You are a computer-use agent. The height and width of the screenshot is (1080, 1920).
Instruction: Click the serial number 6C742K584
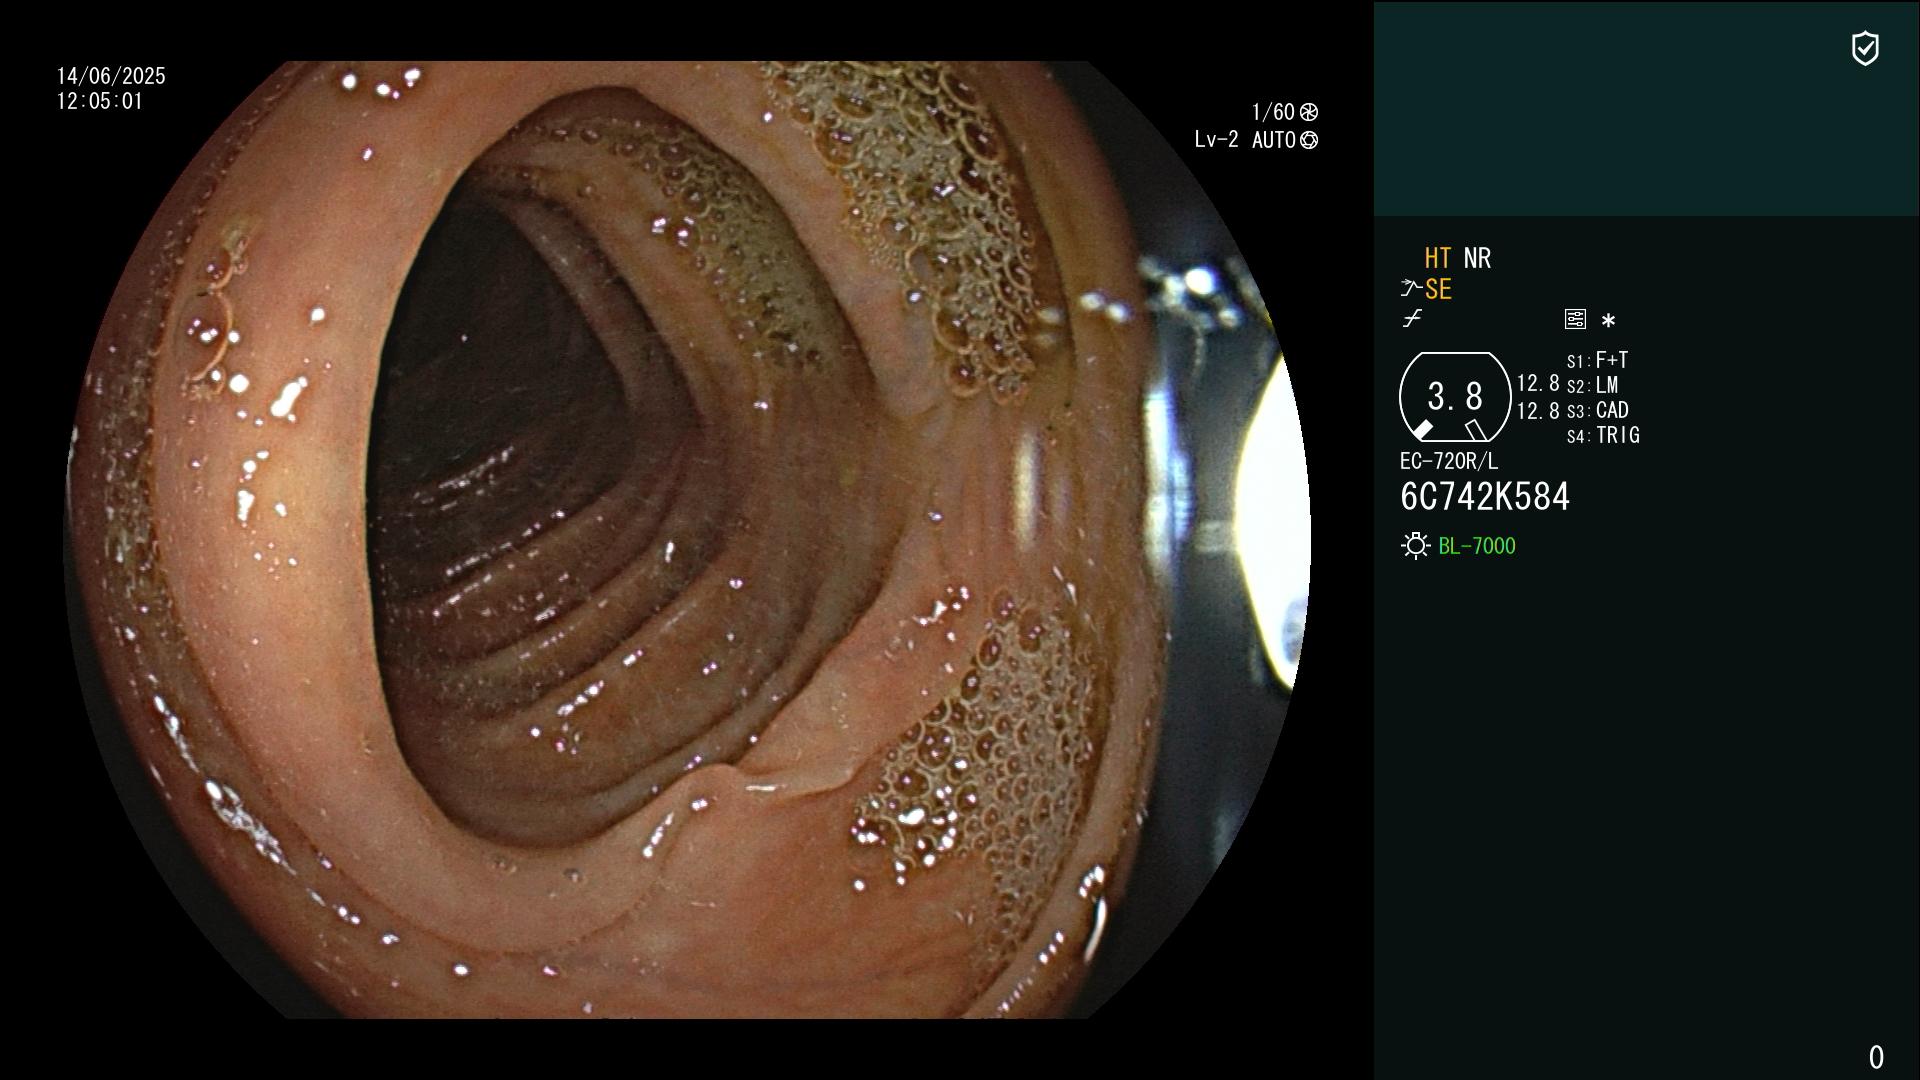click(1485, 497)
